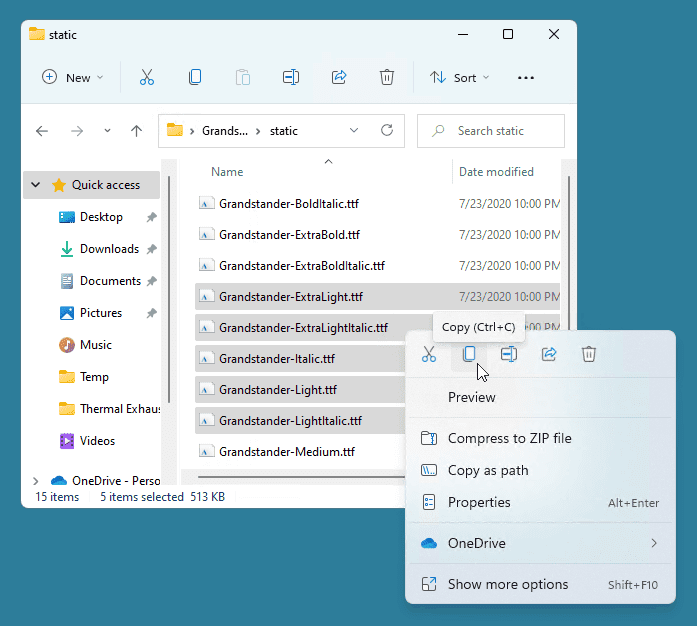Open recent locations dropdown chevron

tap(107, 131)
